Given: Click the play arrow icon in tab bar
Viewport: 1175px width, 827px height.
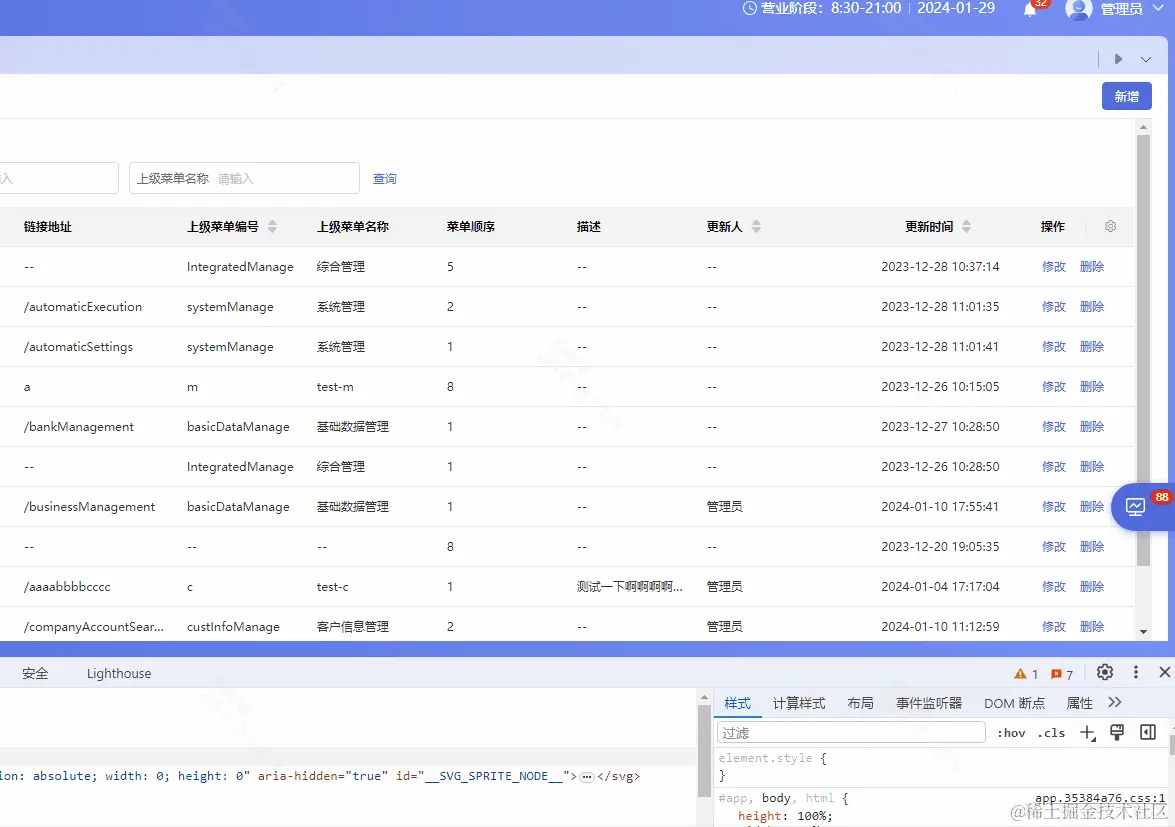Looking at the screenshot, I should coord(1118,58).
